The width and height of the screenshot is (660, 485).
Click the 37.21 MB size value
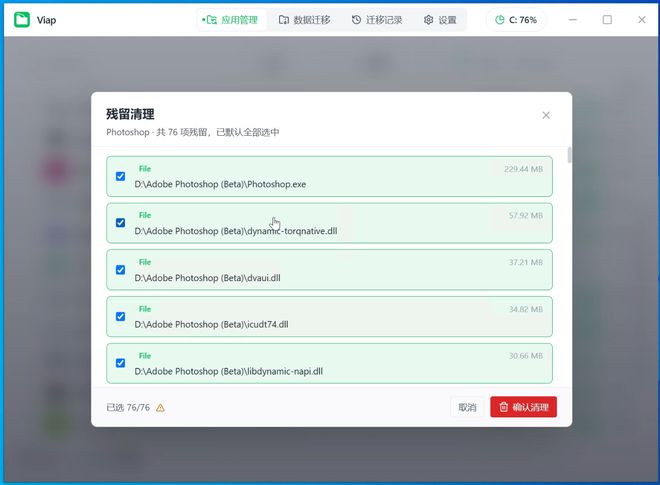[526, 262]
